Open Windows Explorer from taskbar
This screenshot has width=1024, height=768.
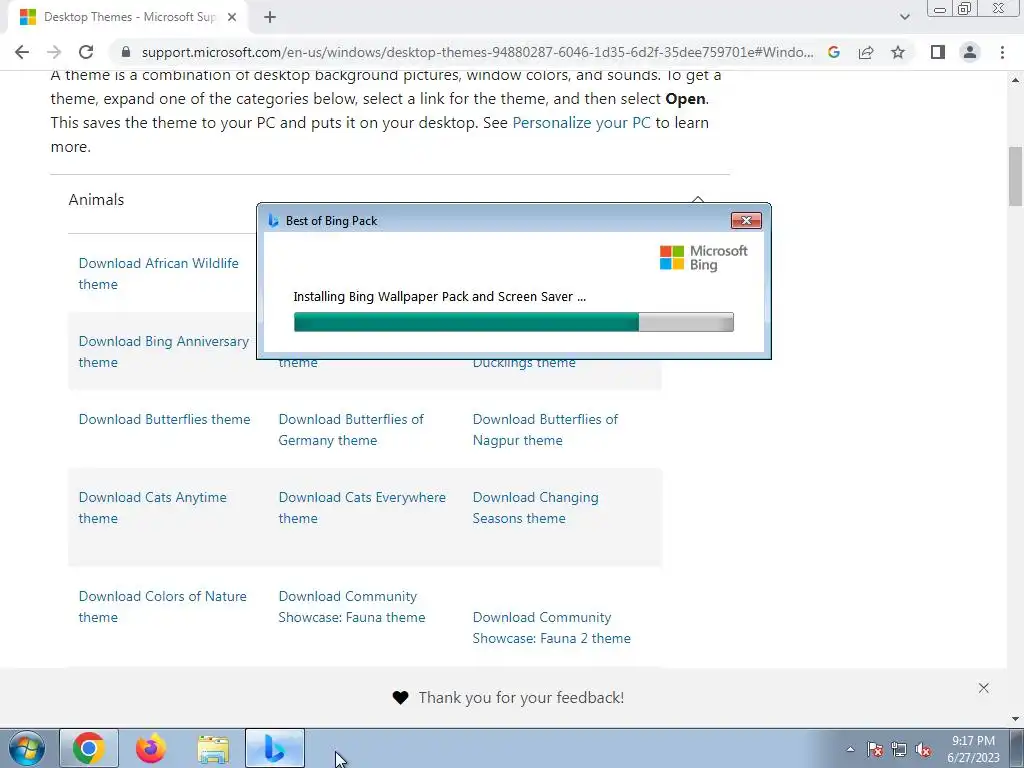(213, 748)
